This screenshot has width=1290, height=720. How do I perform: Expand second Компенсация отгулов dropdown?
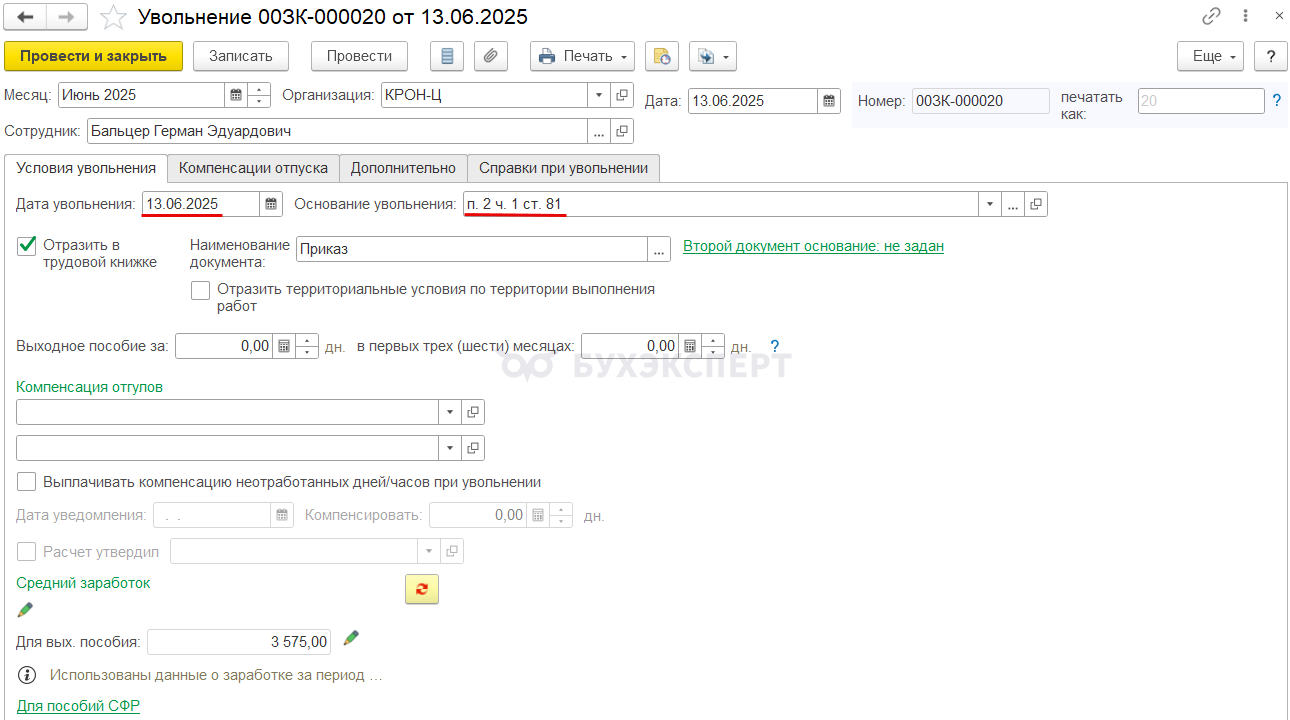click(450, 448)
